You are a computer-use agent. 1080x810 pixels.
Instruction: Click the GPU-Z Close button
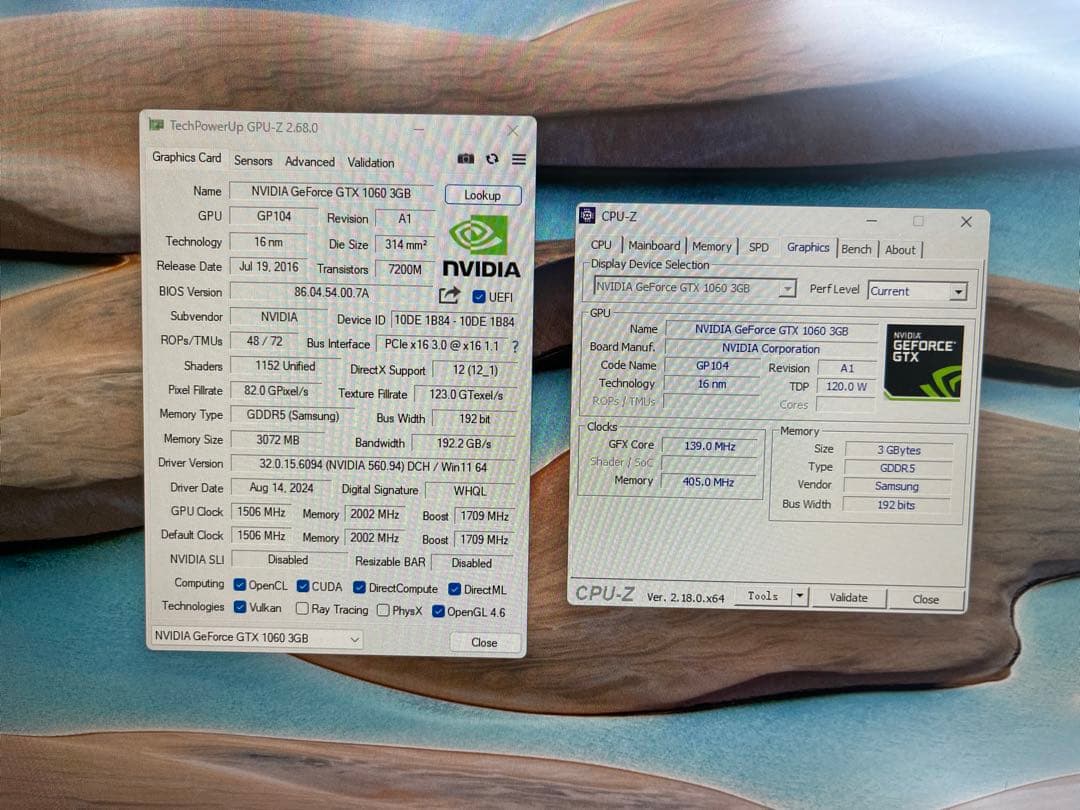[x=484, y=642]
